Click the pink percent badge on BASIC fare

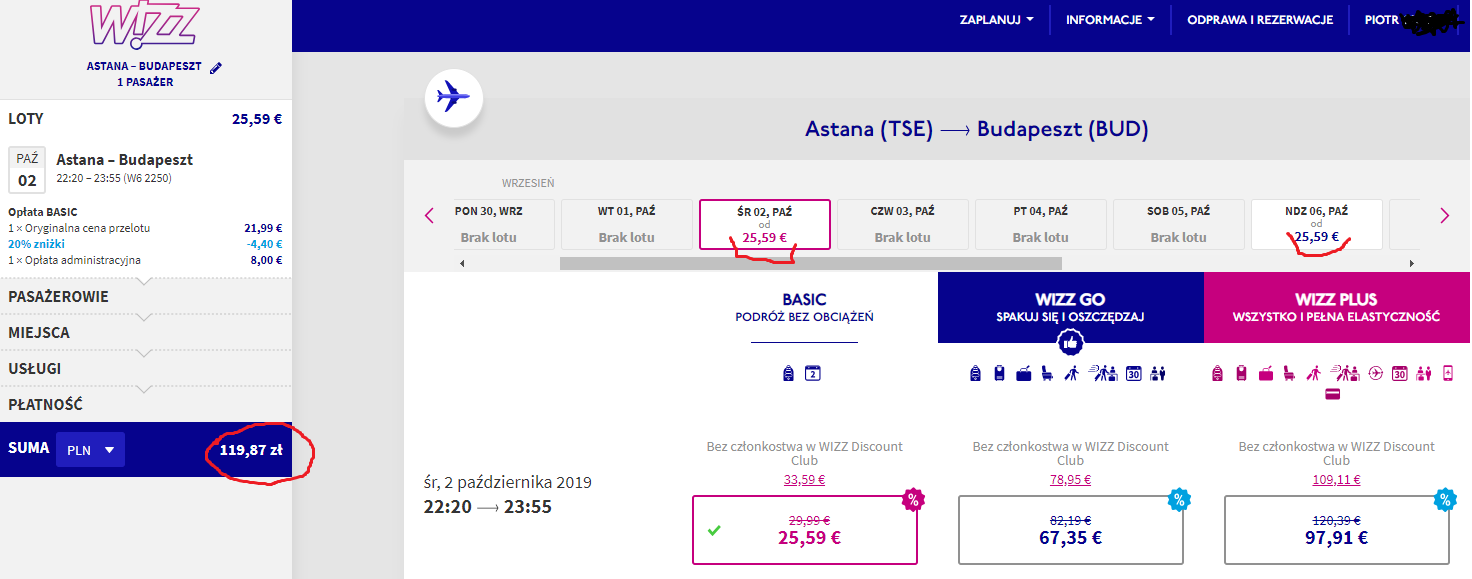coord(913,499)
